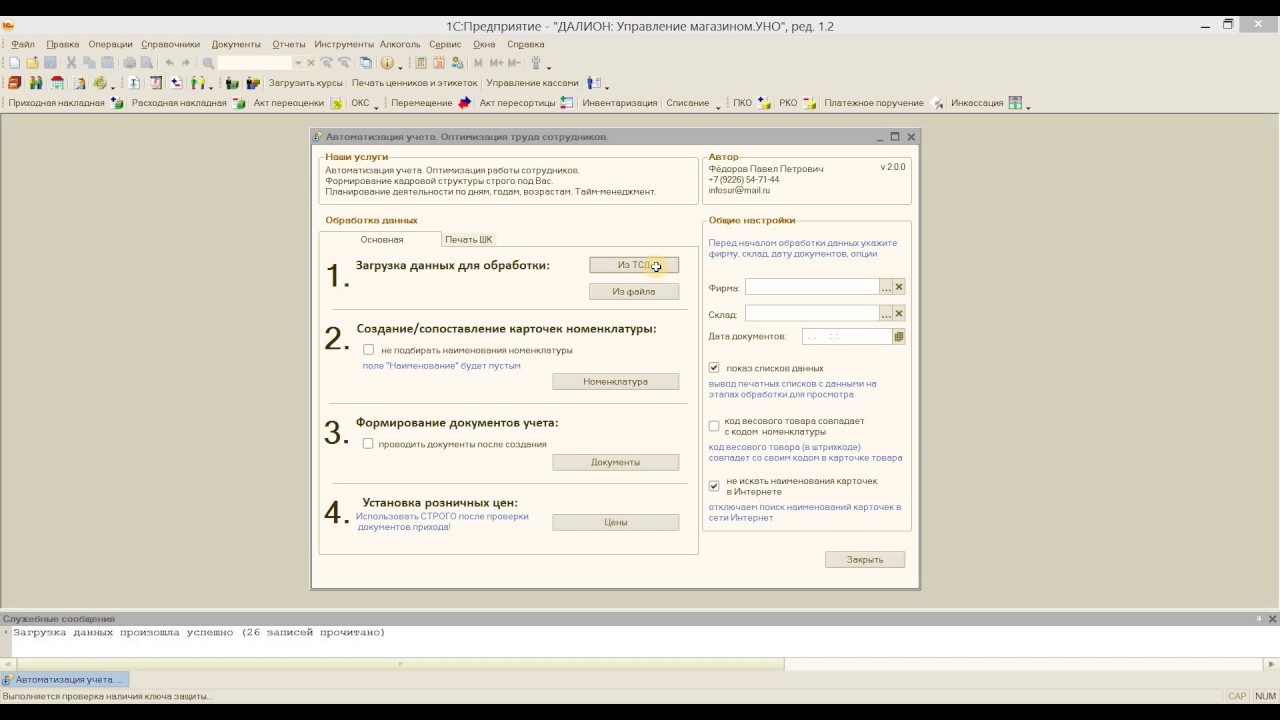Click Печать ценников и этикеток toolbar button
The width and height of the screenshot is (1280, 720).
414,83
